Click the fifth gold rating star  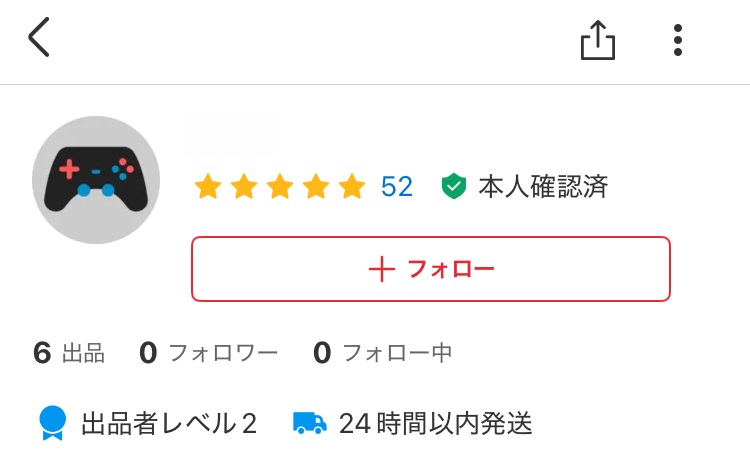(351, 187)
